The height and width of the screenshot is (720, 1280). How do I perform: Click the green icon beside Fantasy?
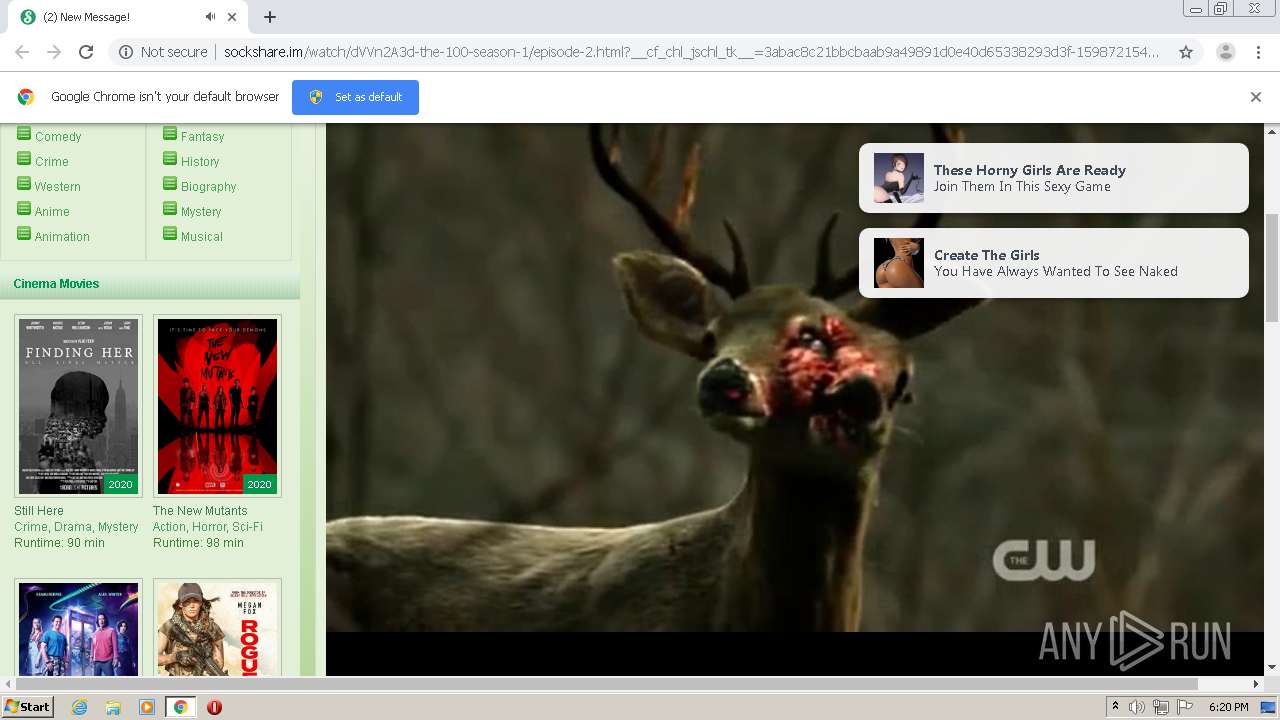(x=170, y=133)
